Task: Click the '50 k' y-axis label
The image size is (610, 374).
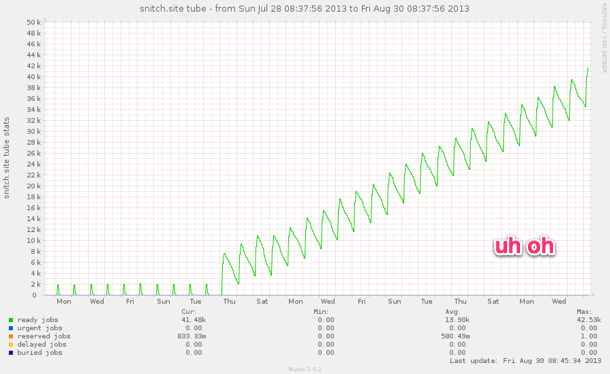Action: pyautogui.click(x=34, y=22)
